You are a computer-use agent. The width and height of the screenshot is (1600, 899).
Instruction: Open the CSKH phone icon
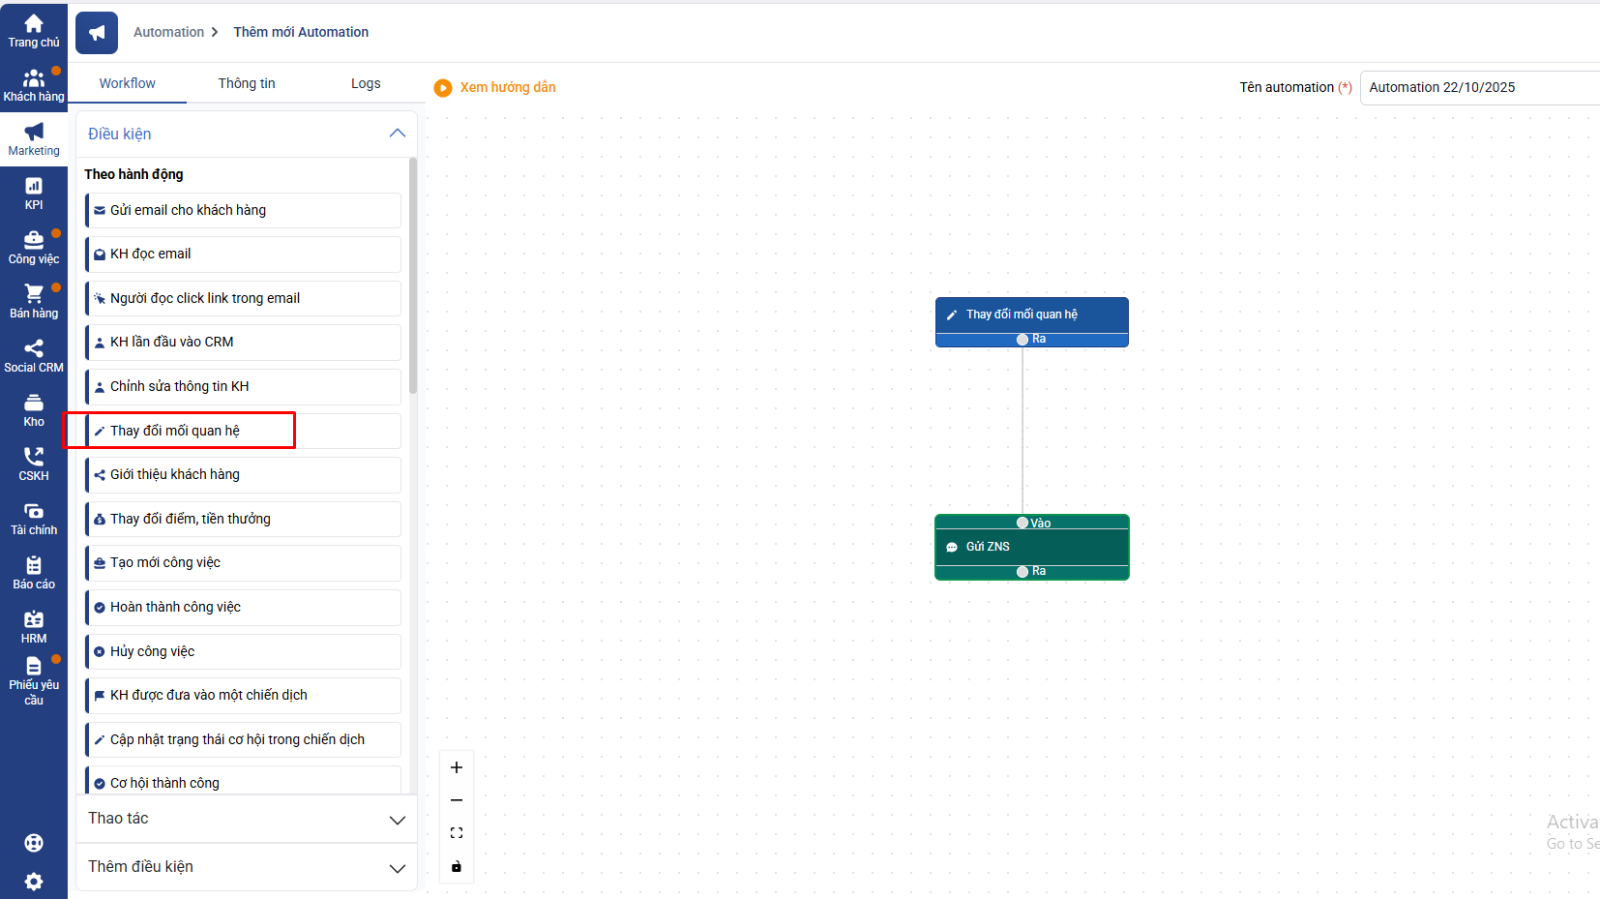tap(34, 463)
